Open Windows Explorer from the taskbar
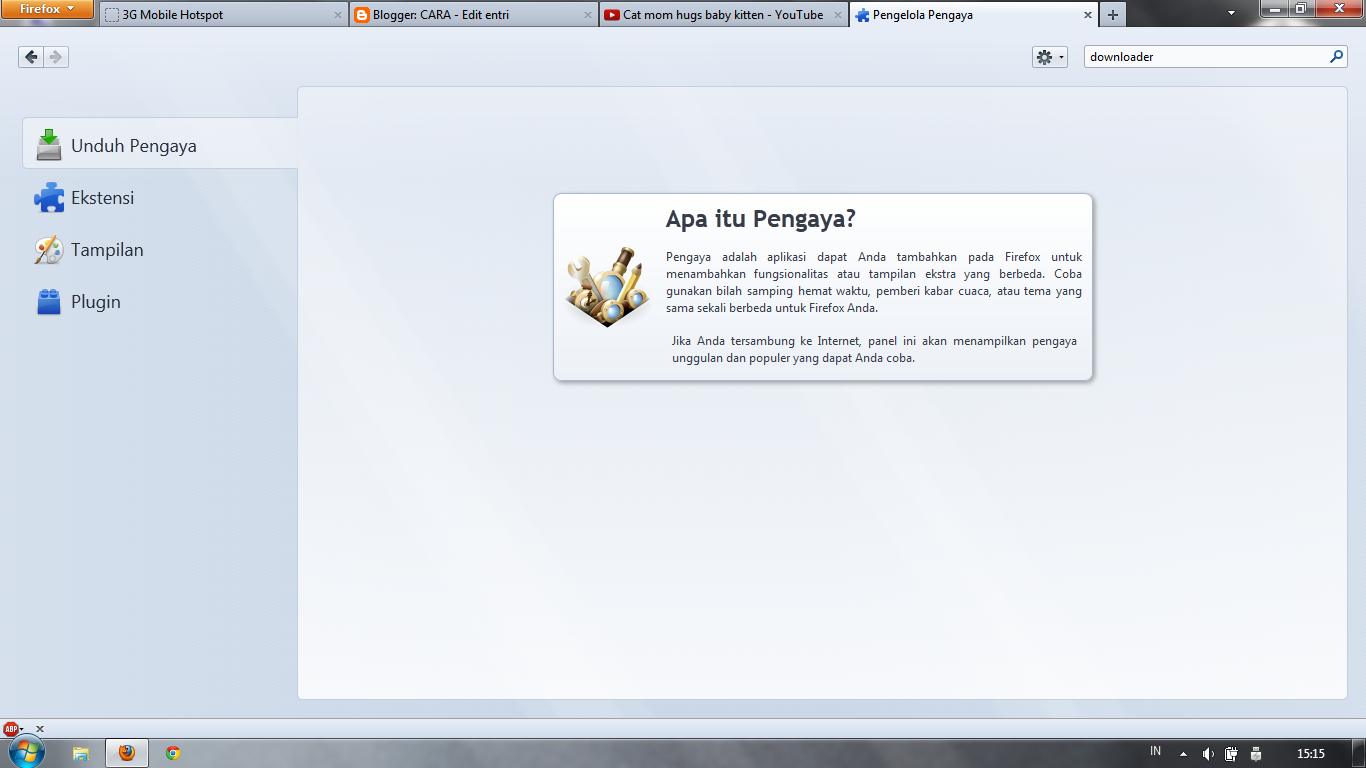The image size is (1366, 768). (82, 754)
